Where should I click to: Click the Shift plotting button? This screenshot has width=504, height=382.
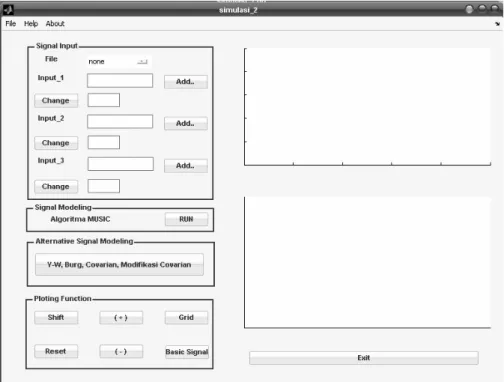[x=56, y=317]
